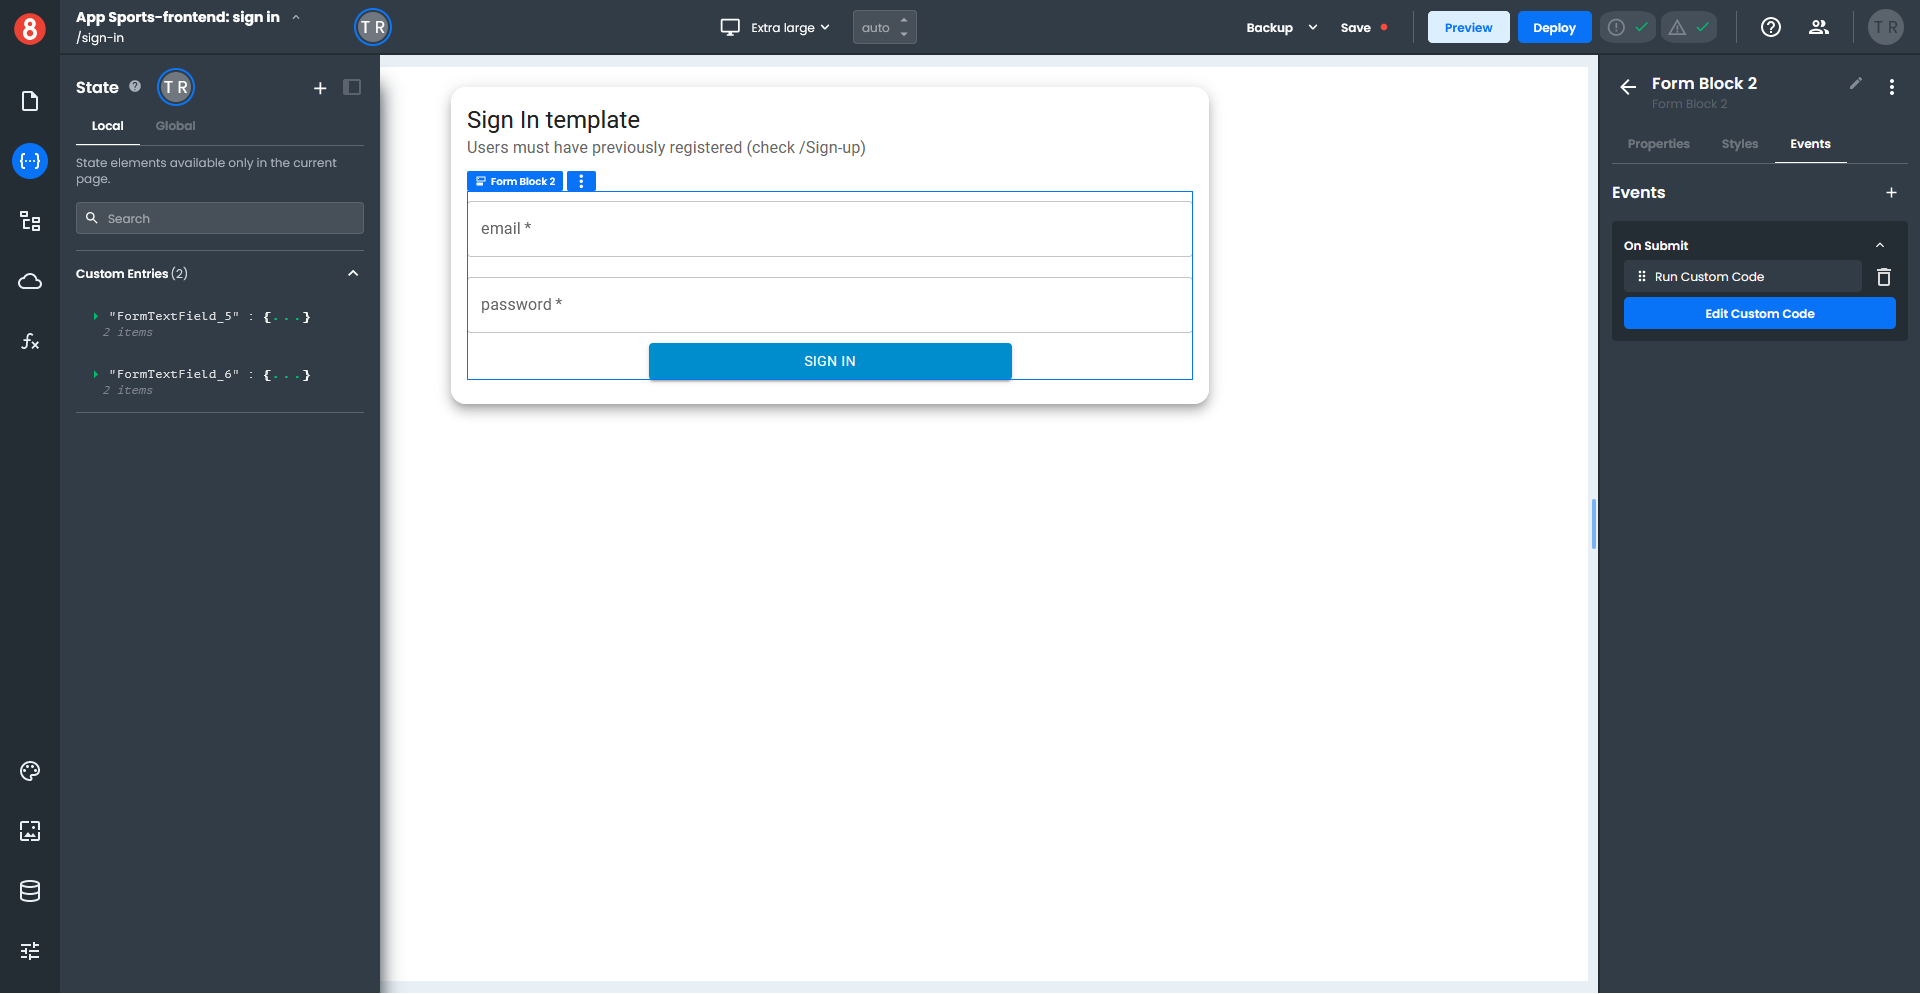This screenshot has height=994, width=1920.
Task: Open the Extra large viewport dropdown
Action: click(776, 28)
